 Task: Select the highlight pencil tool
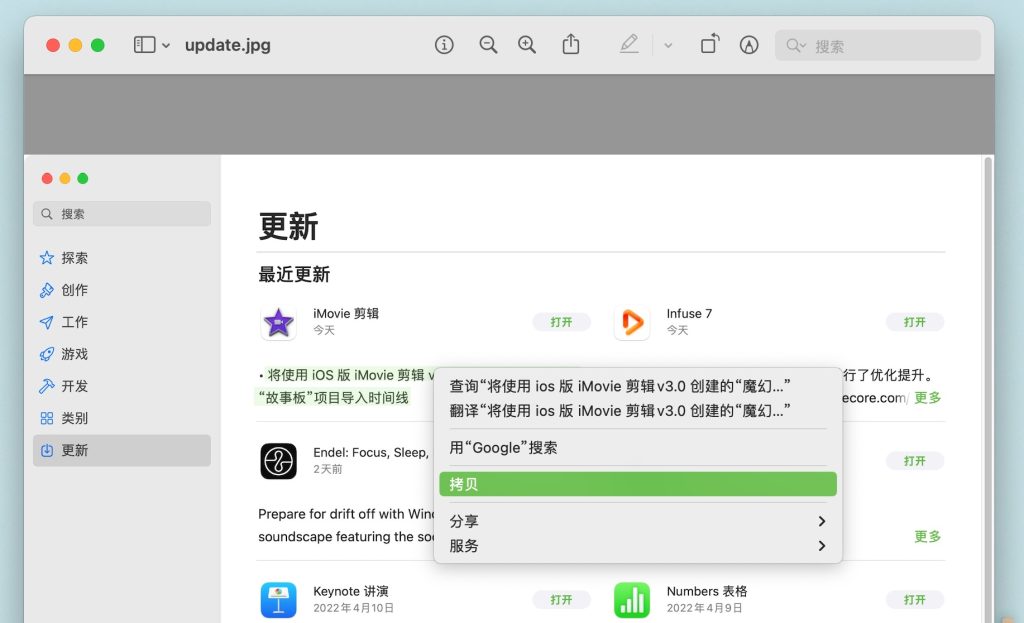pos(629,44)
